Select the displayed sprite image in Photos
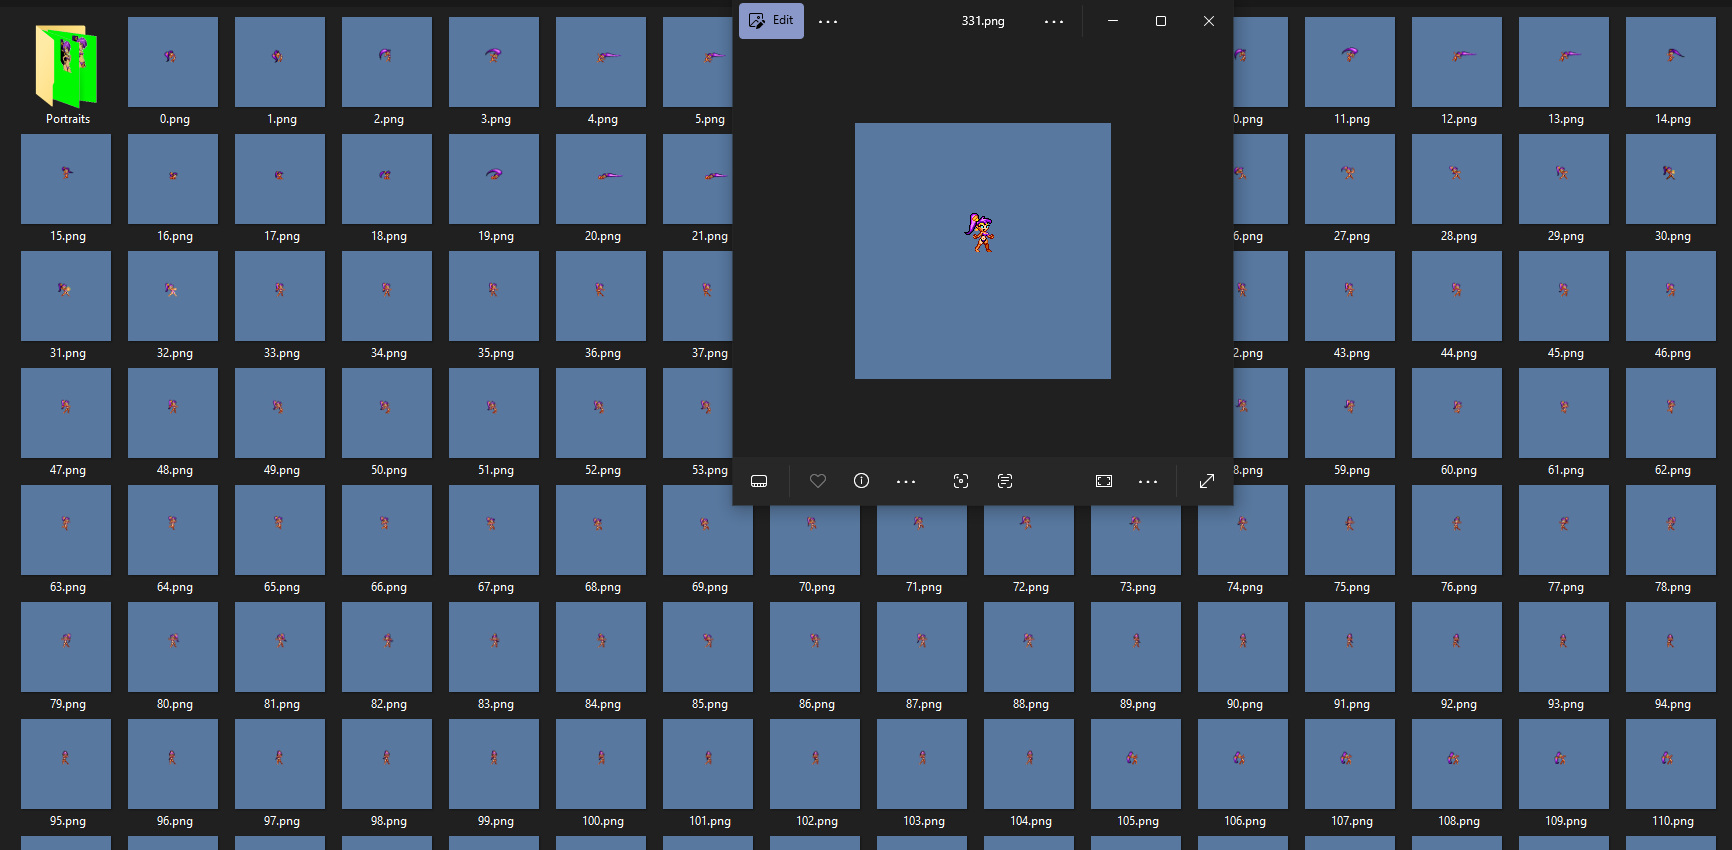This screenshot has width=1732, height=850. (x=983, y=251)
